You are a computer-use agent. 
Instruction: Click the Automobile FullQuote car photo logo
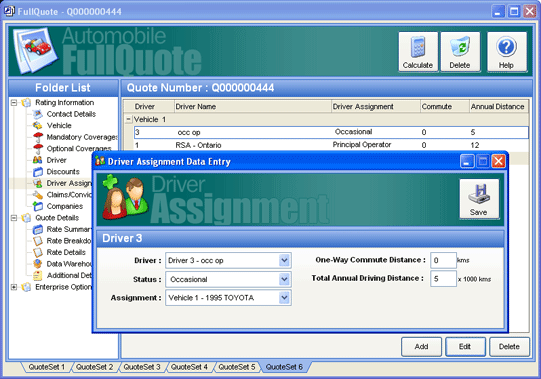[x=35, y=50]
